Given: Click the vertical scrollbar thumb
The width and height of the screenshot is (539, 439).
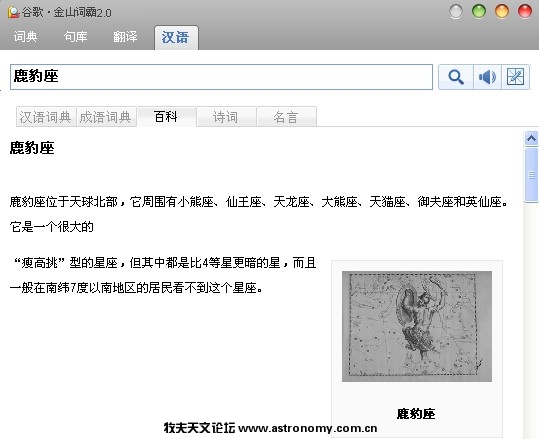Looking at the screenshot, I should (x=531, y=175).
